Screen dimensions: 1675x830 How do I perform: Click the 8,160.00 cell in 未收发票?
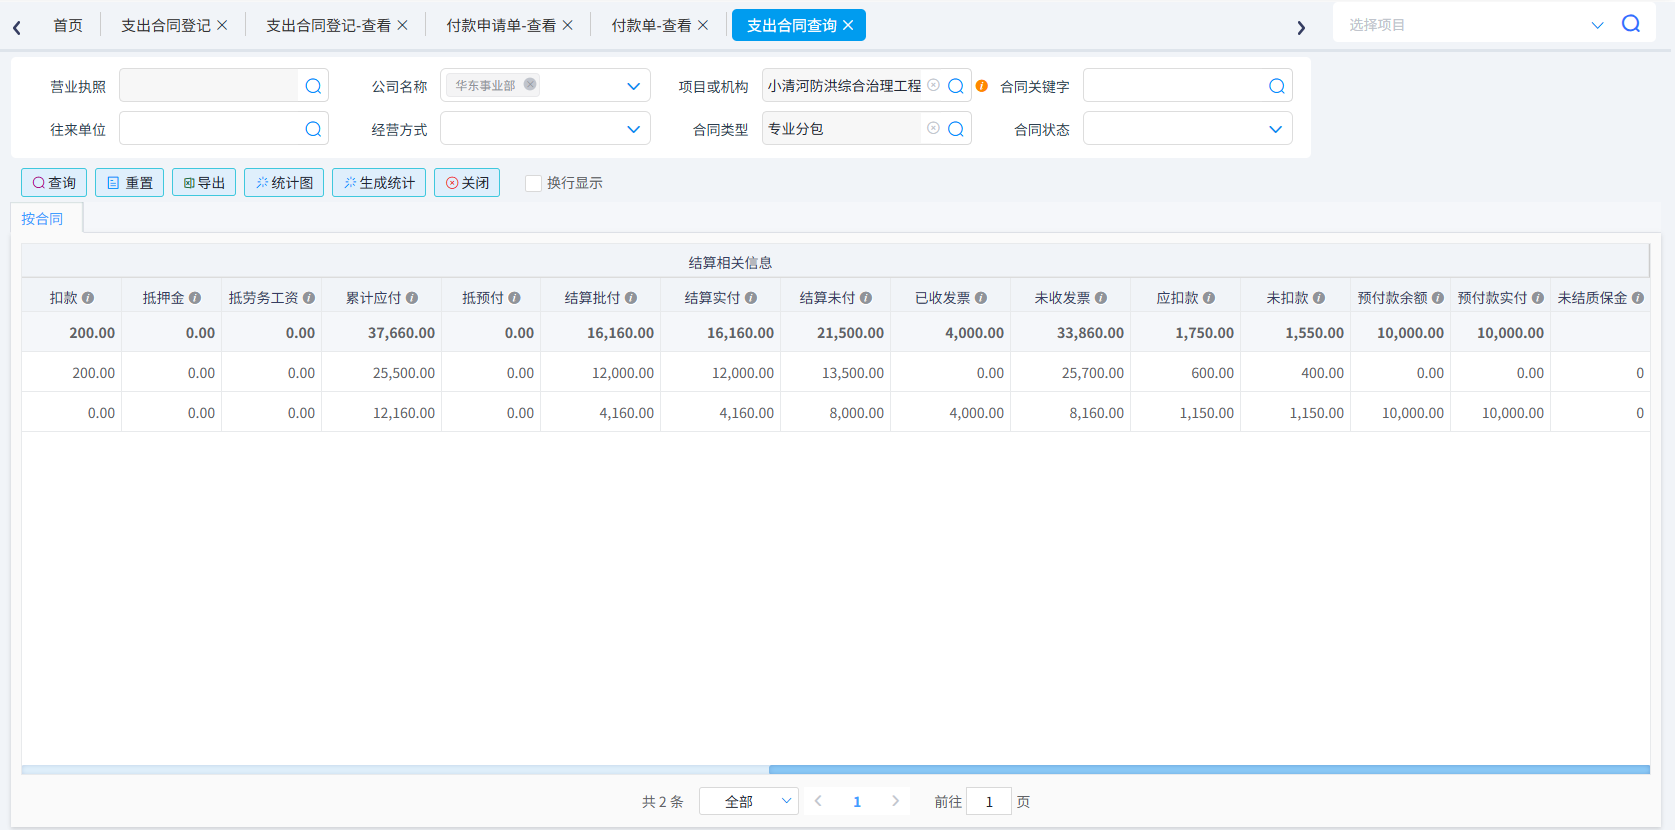1070,413
